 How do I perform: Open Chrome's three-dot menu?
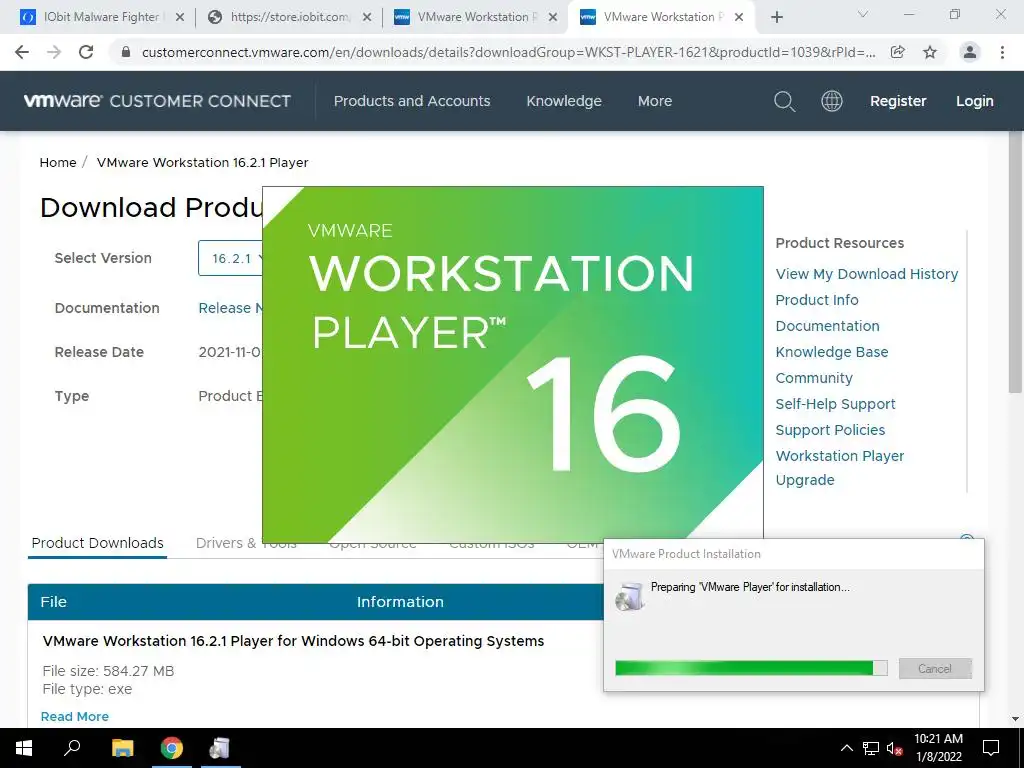click(x=1002, y=52)
